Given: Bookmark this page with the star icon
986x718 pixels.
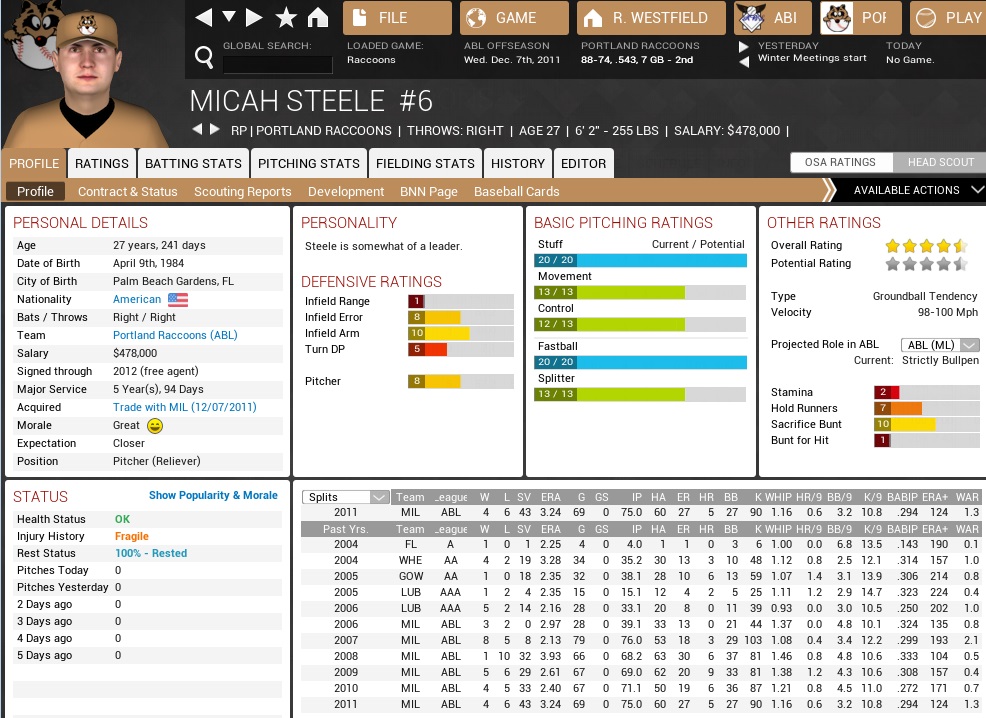Looking at the screenshot, I should click(x=286, y=18).
